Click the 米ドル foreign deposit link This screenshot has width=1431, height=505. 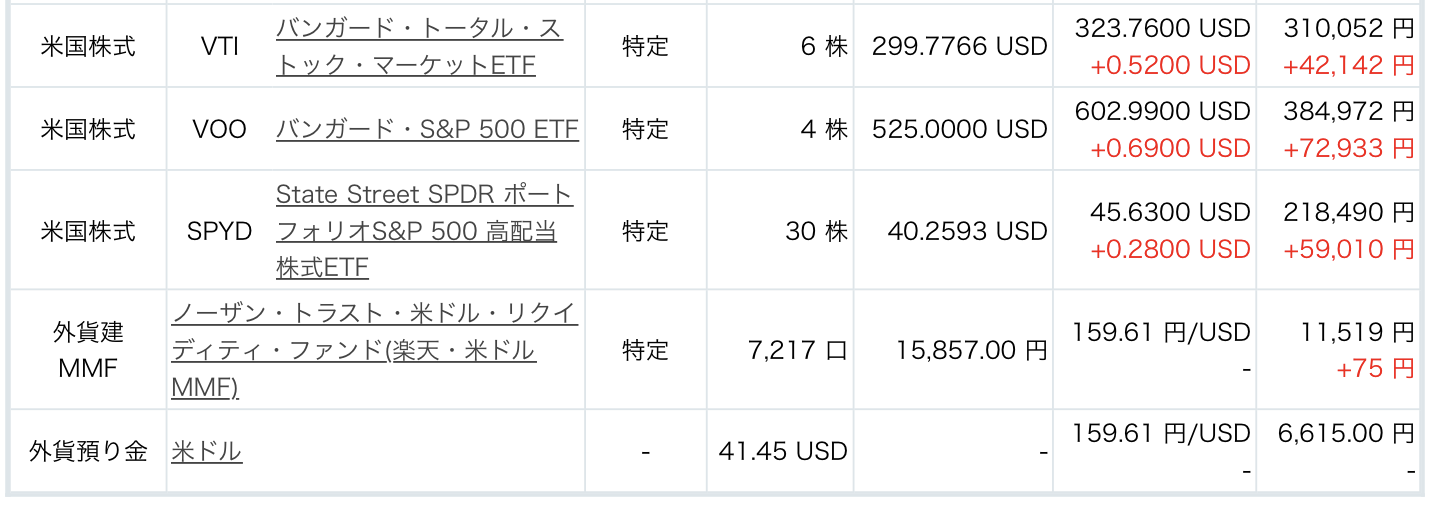point(207,451)
